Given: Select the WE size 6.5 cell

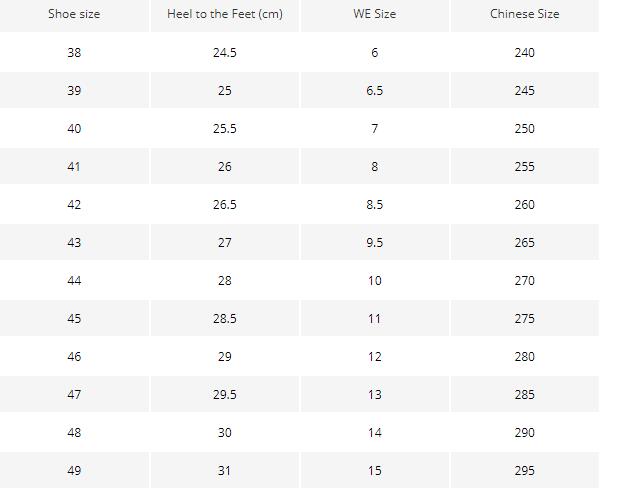Looking at the screenshot, I should pos(375,90).
